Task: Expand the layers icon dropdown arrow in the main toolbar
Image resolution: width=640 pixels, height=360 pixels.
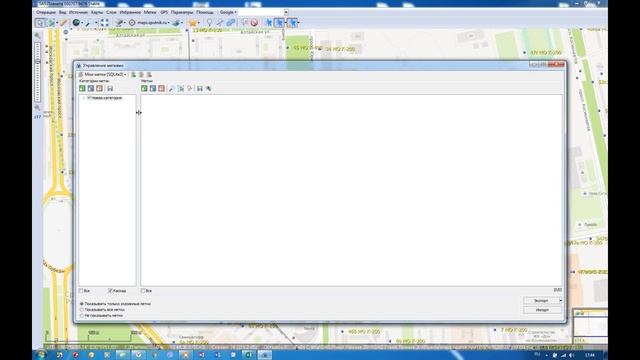Action: 182,23
